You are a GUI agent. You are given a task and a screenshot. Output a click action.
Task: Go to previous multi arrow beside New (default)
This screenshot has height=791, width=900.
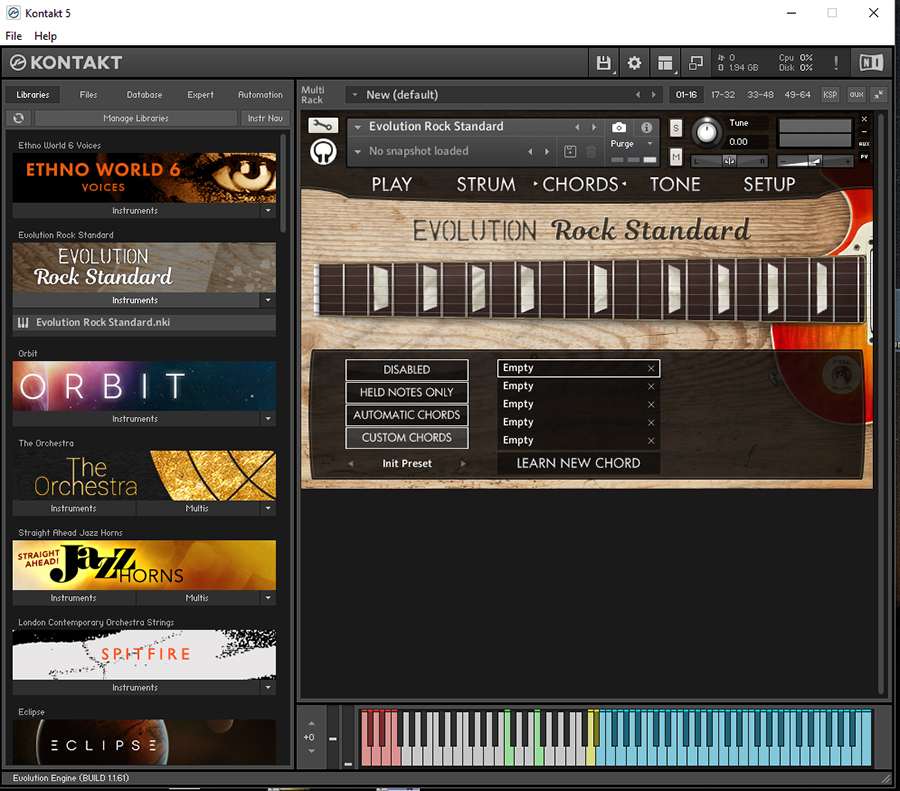(x=638, y=95)
